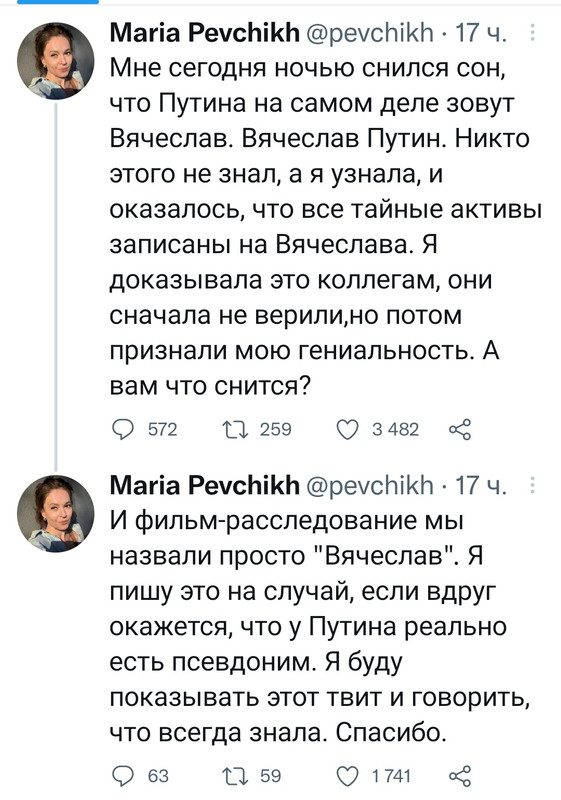561x800 pixels.
Task: Retweet the first tweet with 259 retweets
Action: point(236,430)
